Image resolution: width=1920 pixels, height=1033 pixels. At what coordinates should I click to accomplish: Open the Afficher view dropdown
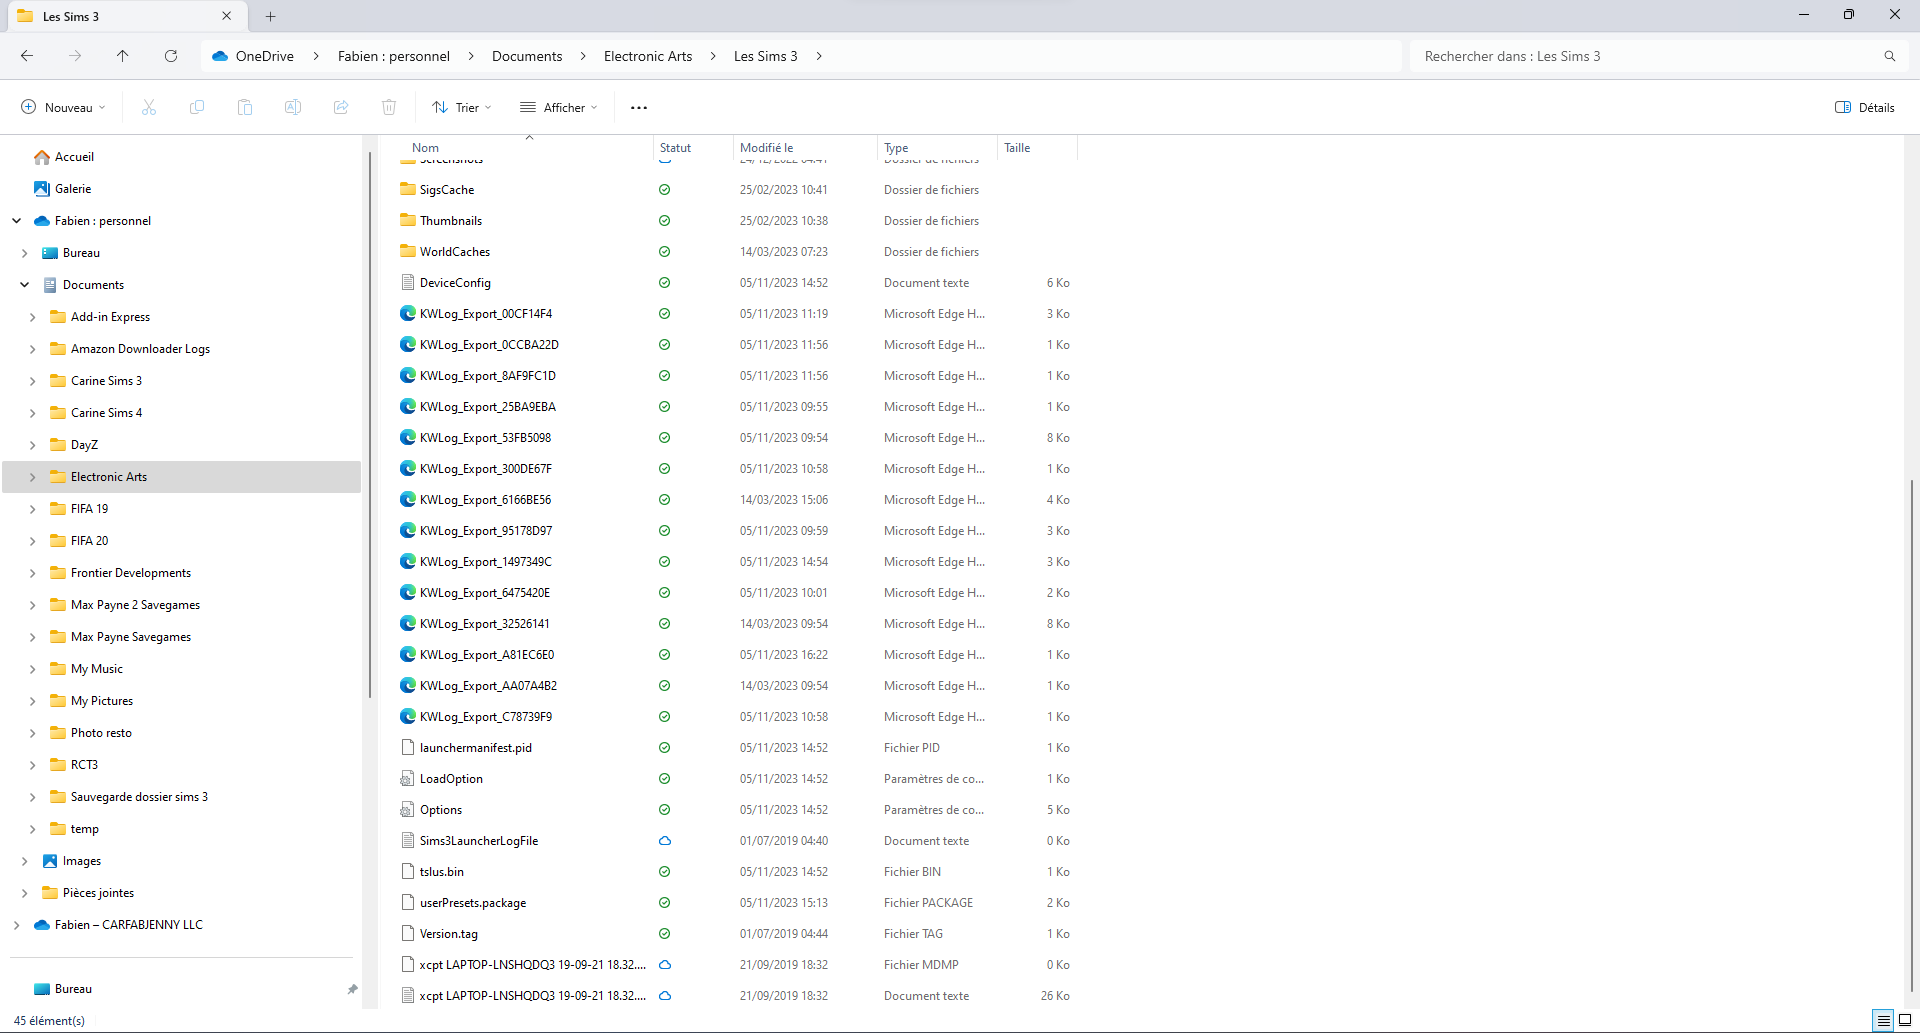click(x=559, y=107)
